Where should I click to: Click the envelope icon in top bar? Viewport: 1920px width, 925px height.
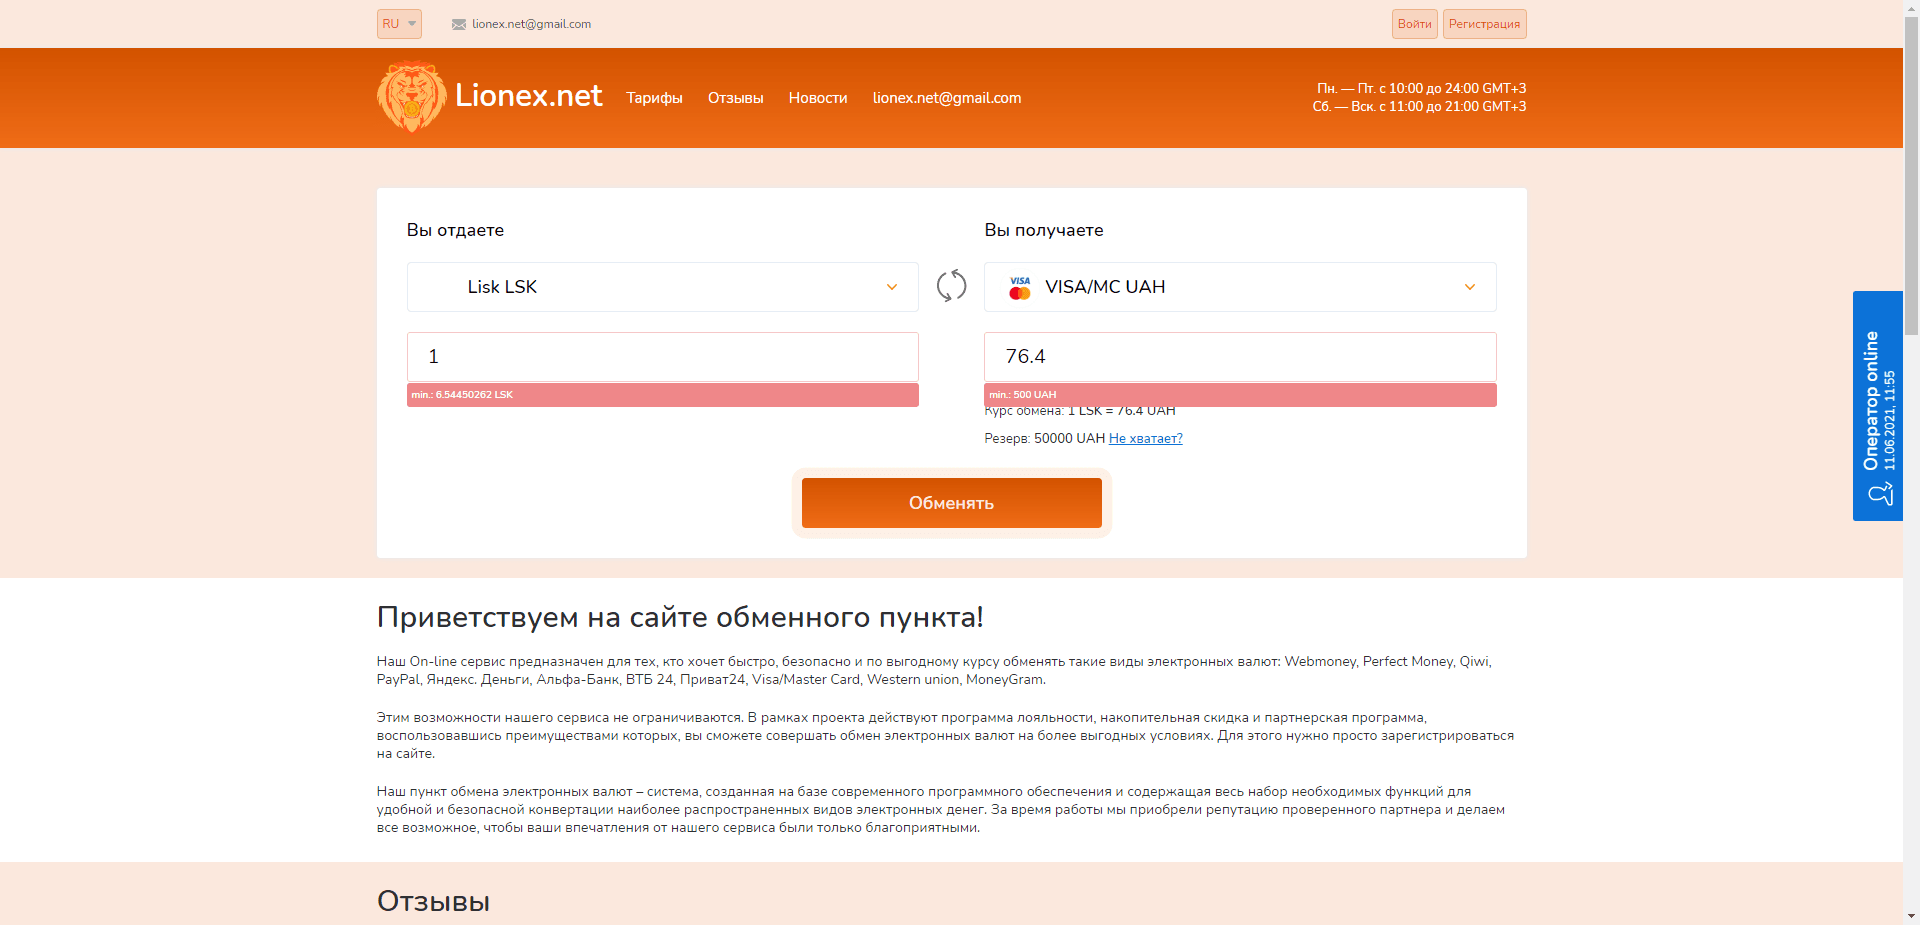pos(459,24)
